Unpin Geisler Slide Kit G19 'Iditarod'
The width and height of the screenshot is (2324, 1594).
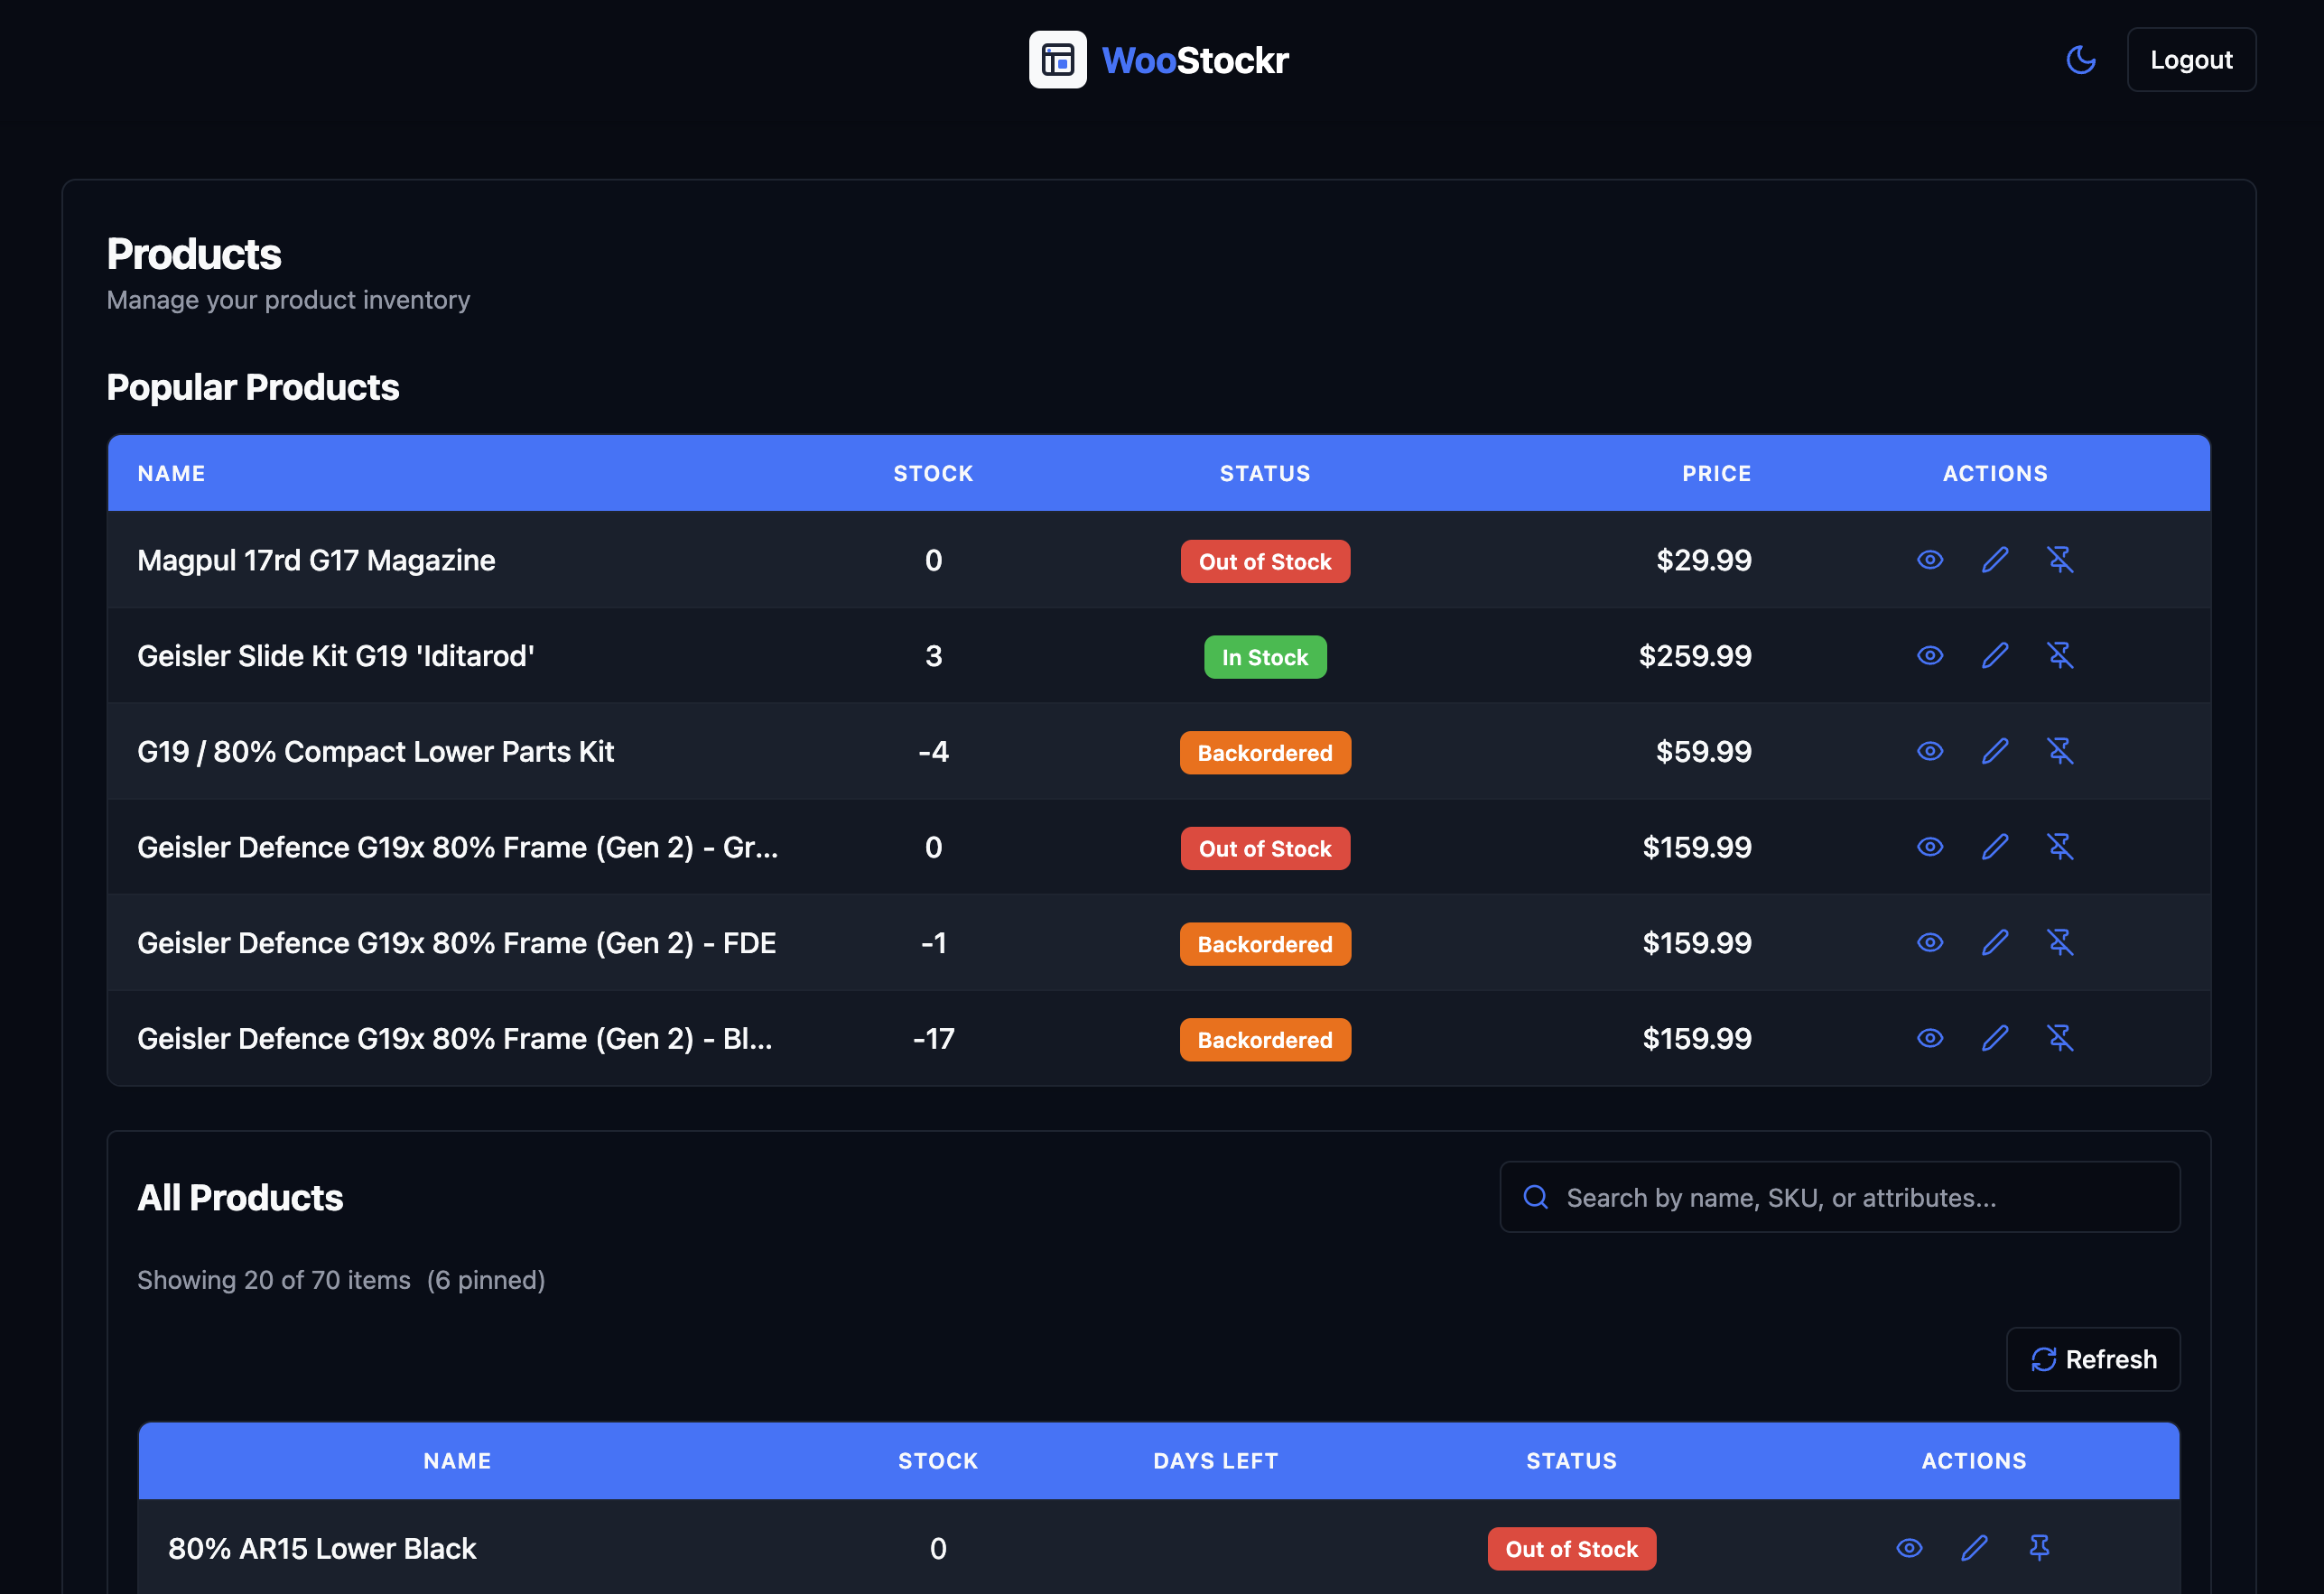click(x=2060, y=655)
